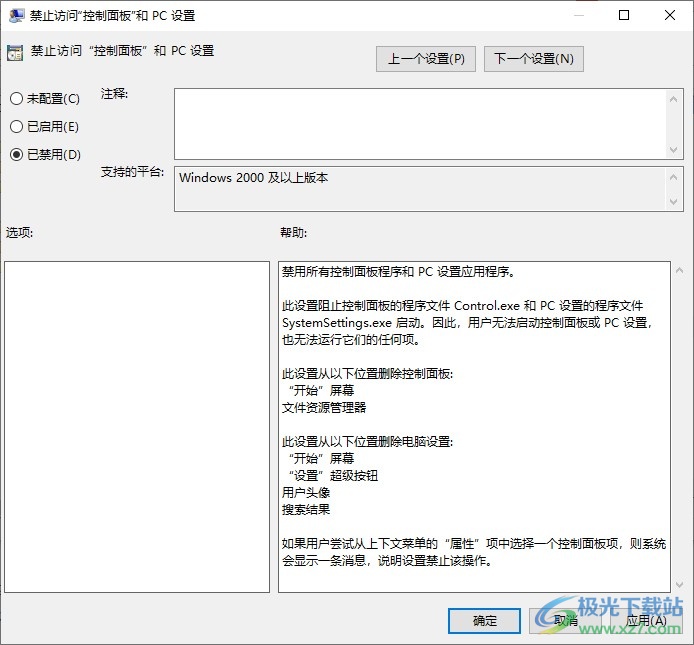Confirm with the 确定 button

(x=484, y=621)
